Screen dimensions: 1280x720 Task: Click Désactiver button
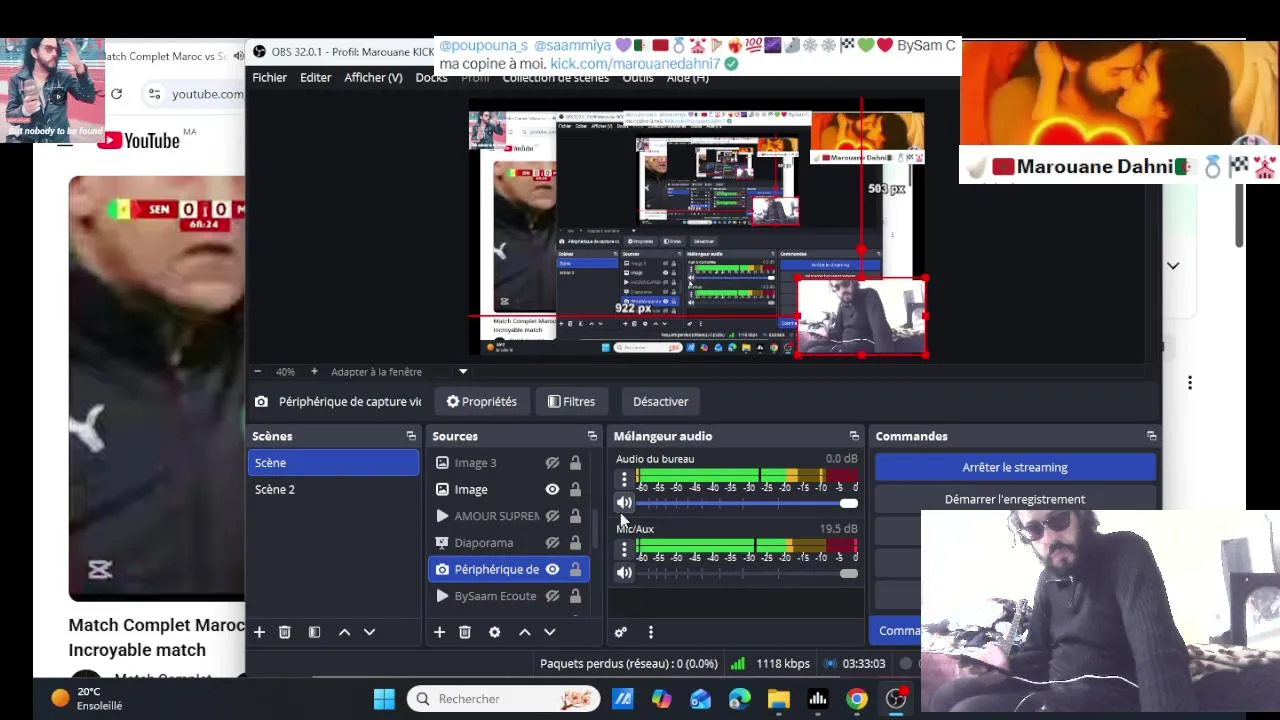(660, 402)
